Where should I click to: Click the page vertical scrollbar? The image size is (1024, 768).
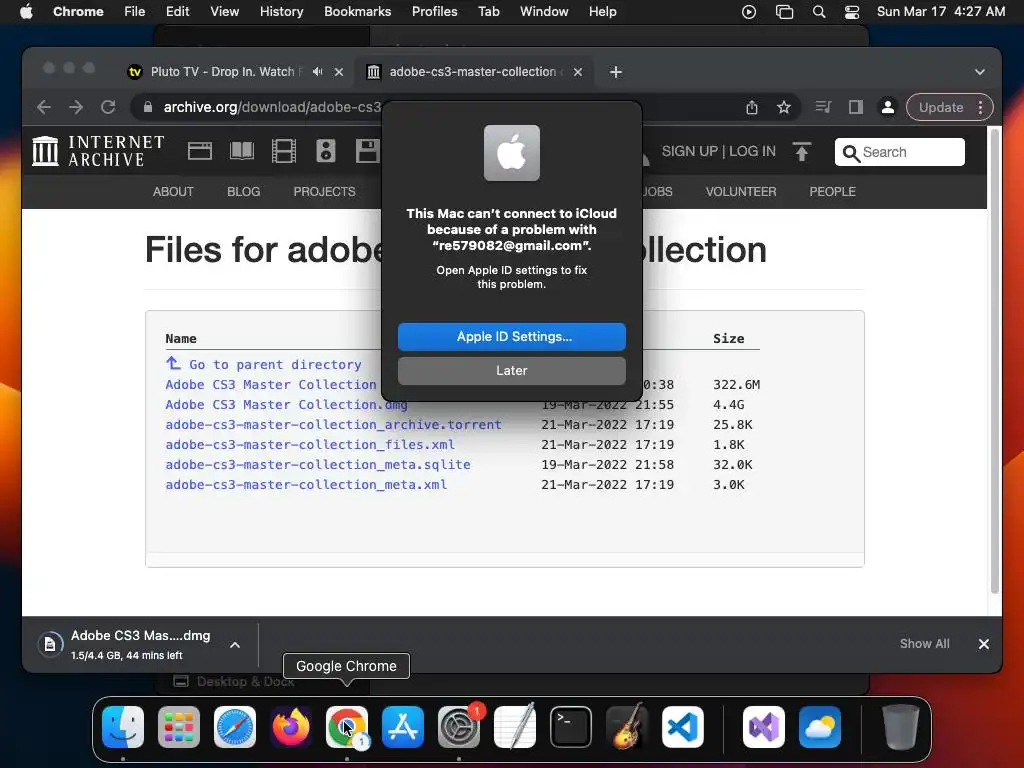point(995,361)
